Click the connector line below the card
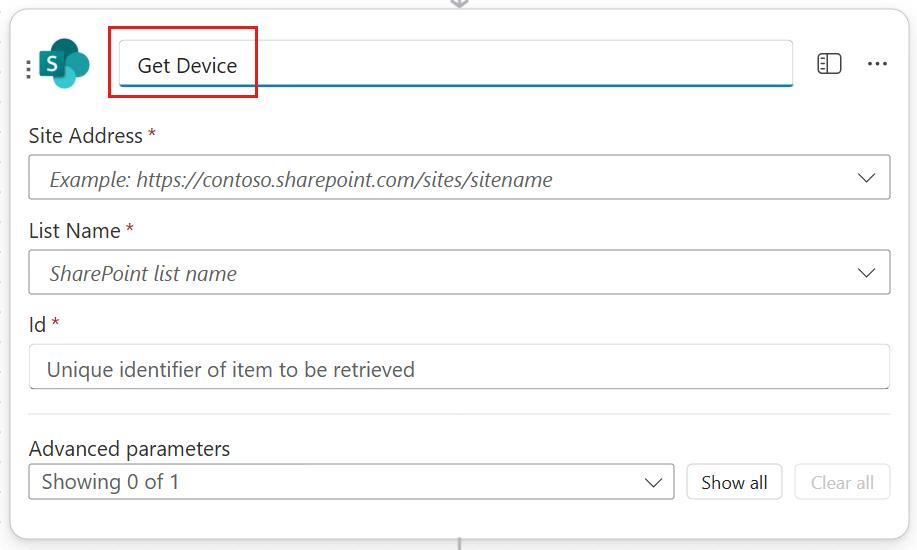Image resolution: width=917 pixels, height=550 pixels. tap(459, 544)
